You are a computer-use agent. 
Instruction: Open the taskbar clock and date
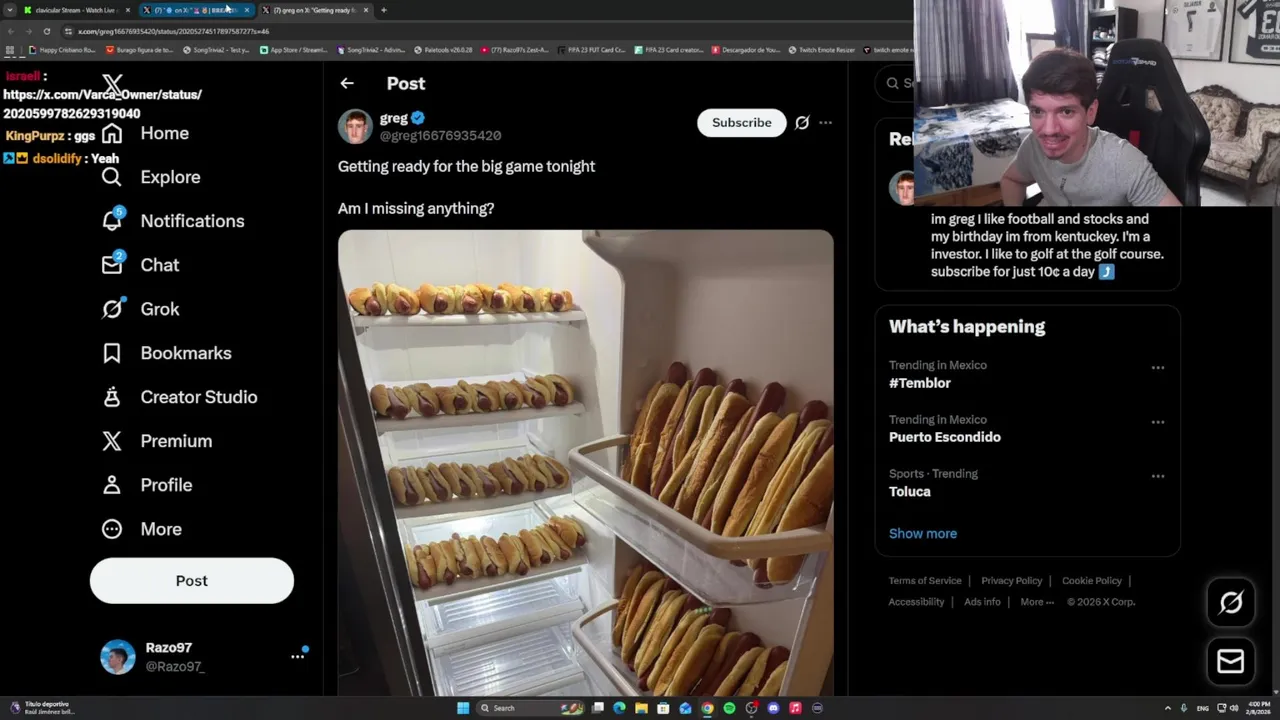pos(1259,708)
